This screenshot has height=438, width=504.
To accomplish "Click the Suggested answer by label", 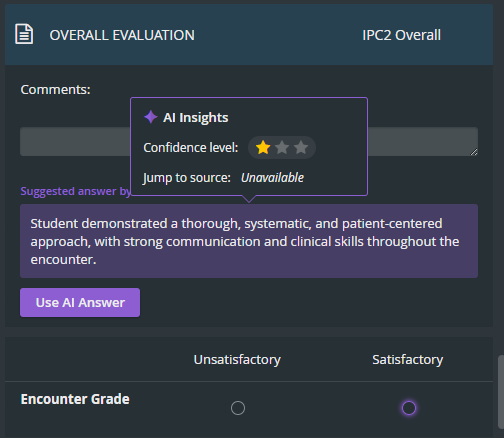I will [75, 191].
